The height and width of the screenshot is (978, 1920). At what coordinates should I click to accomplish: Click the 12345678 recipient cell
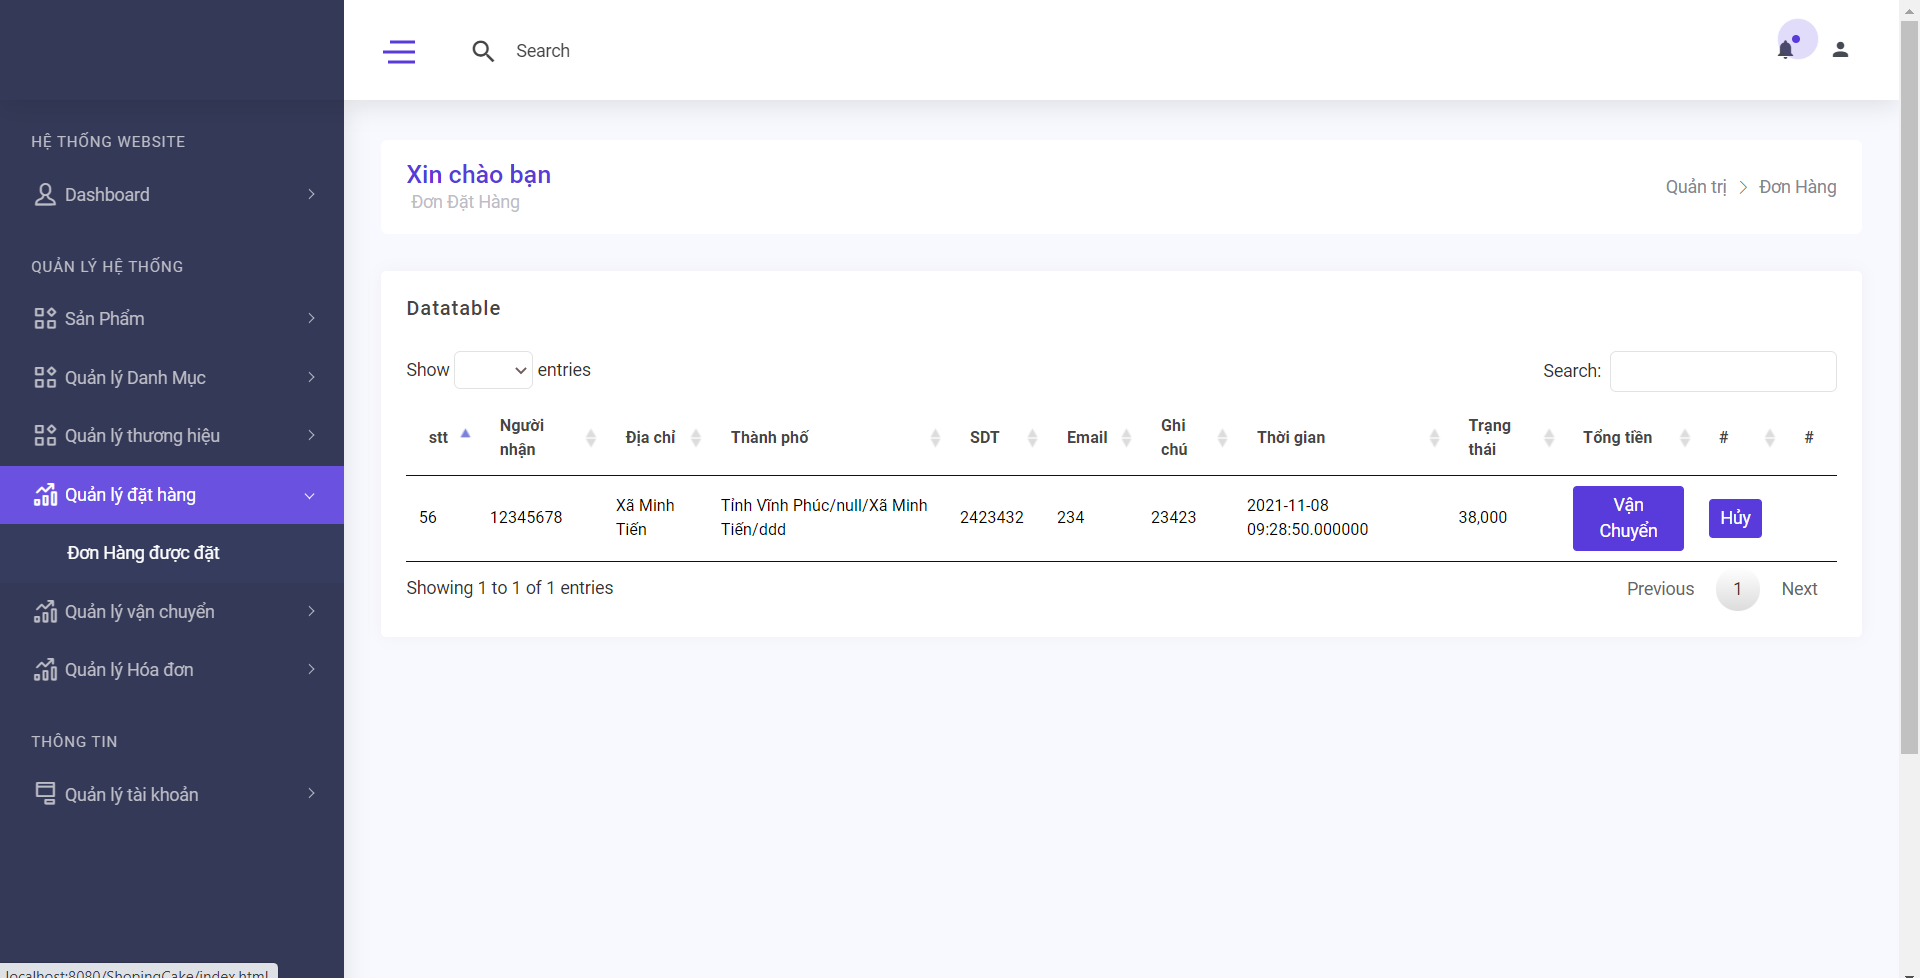coord(526,517)
